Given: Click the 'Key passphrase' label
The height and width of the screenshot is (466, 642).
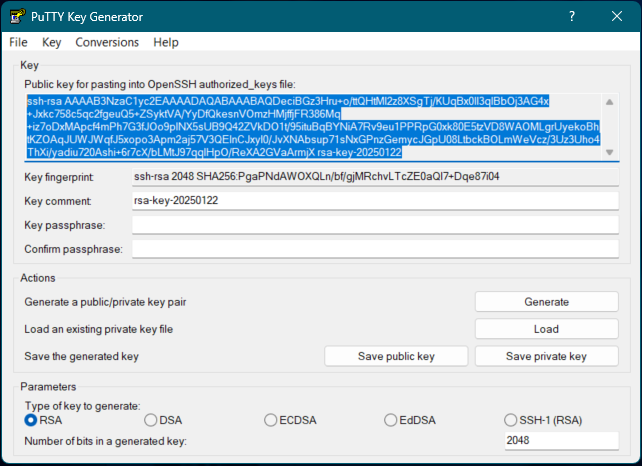Looking at the screenshot, I should (x=65, y=225).
